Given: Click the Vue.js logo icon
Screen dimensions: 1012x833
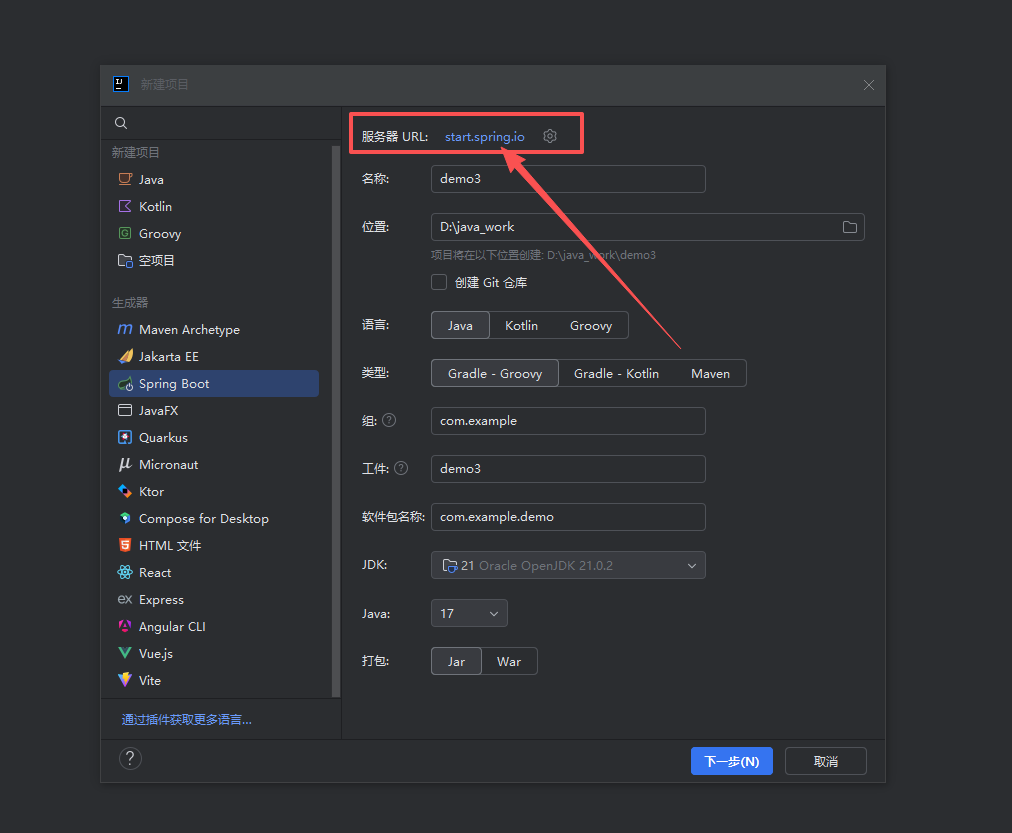Looking at the screenshot, I should (x=125, y=653).
